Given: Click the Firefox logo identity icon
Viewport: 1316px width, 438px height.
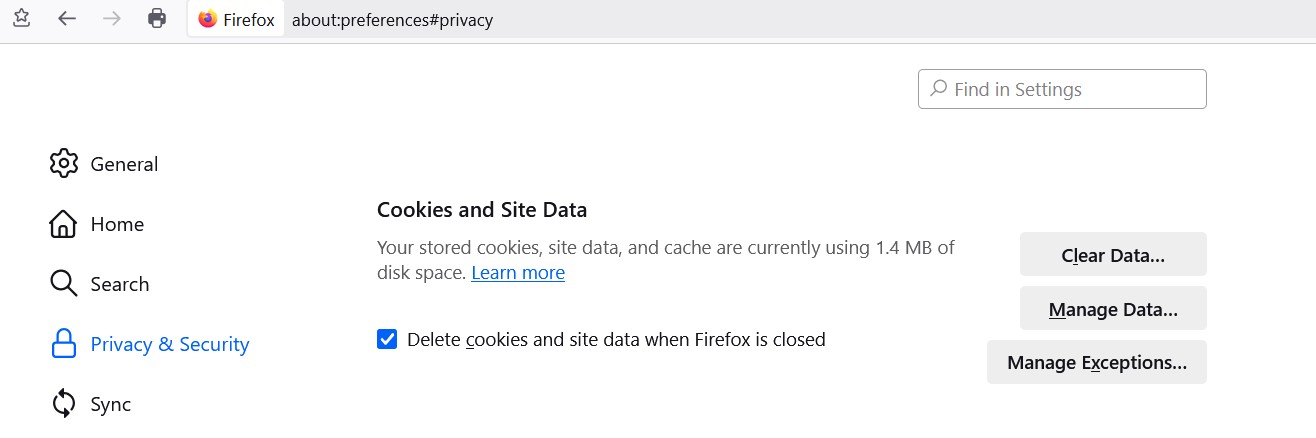Looking at the screenshot, I should coord(208,19).
